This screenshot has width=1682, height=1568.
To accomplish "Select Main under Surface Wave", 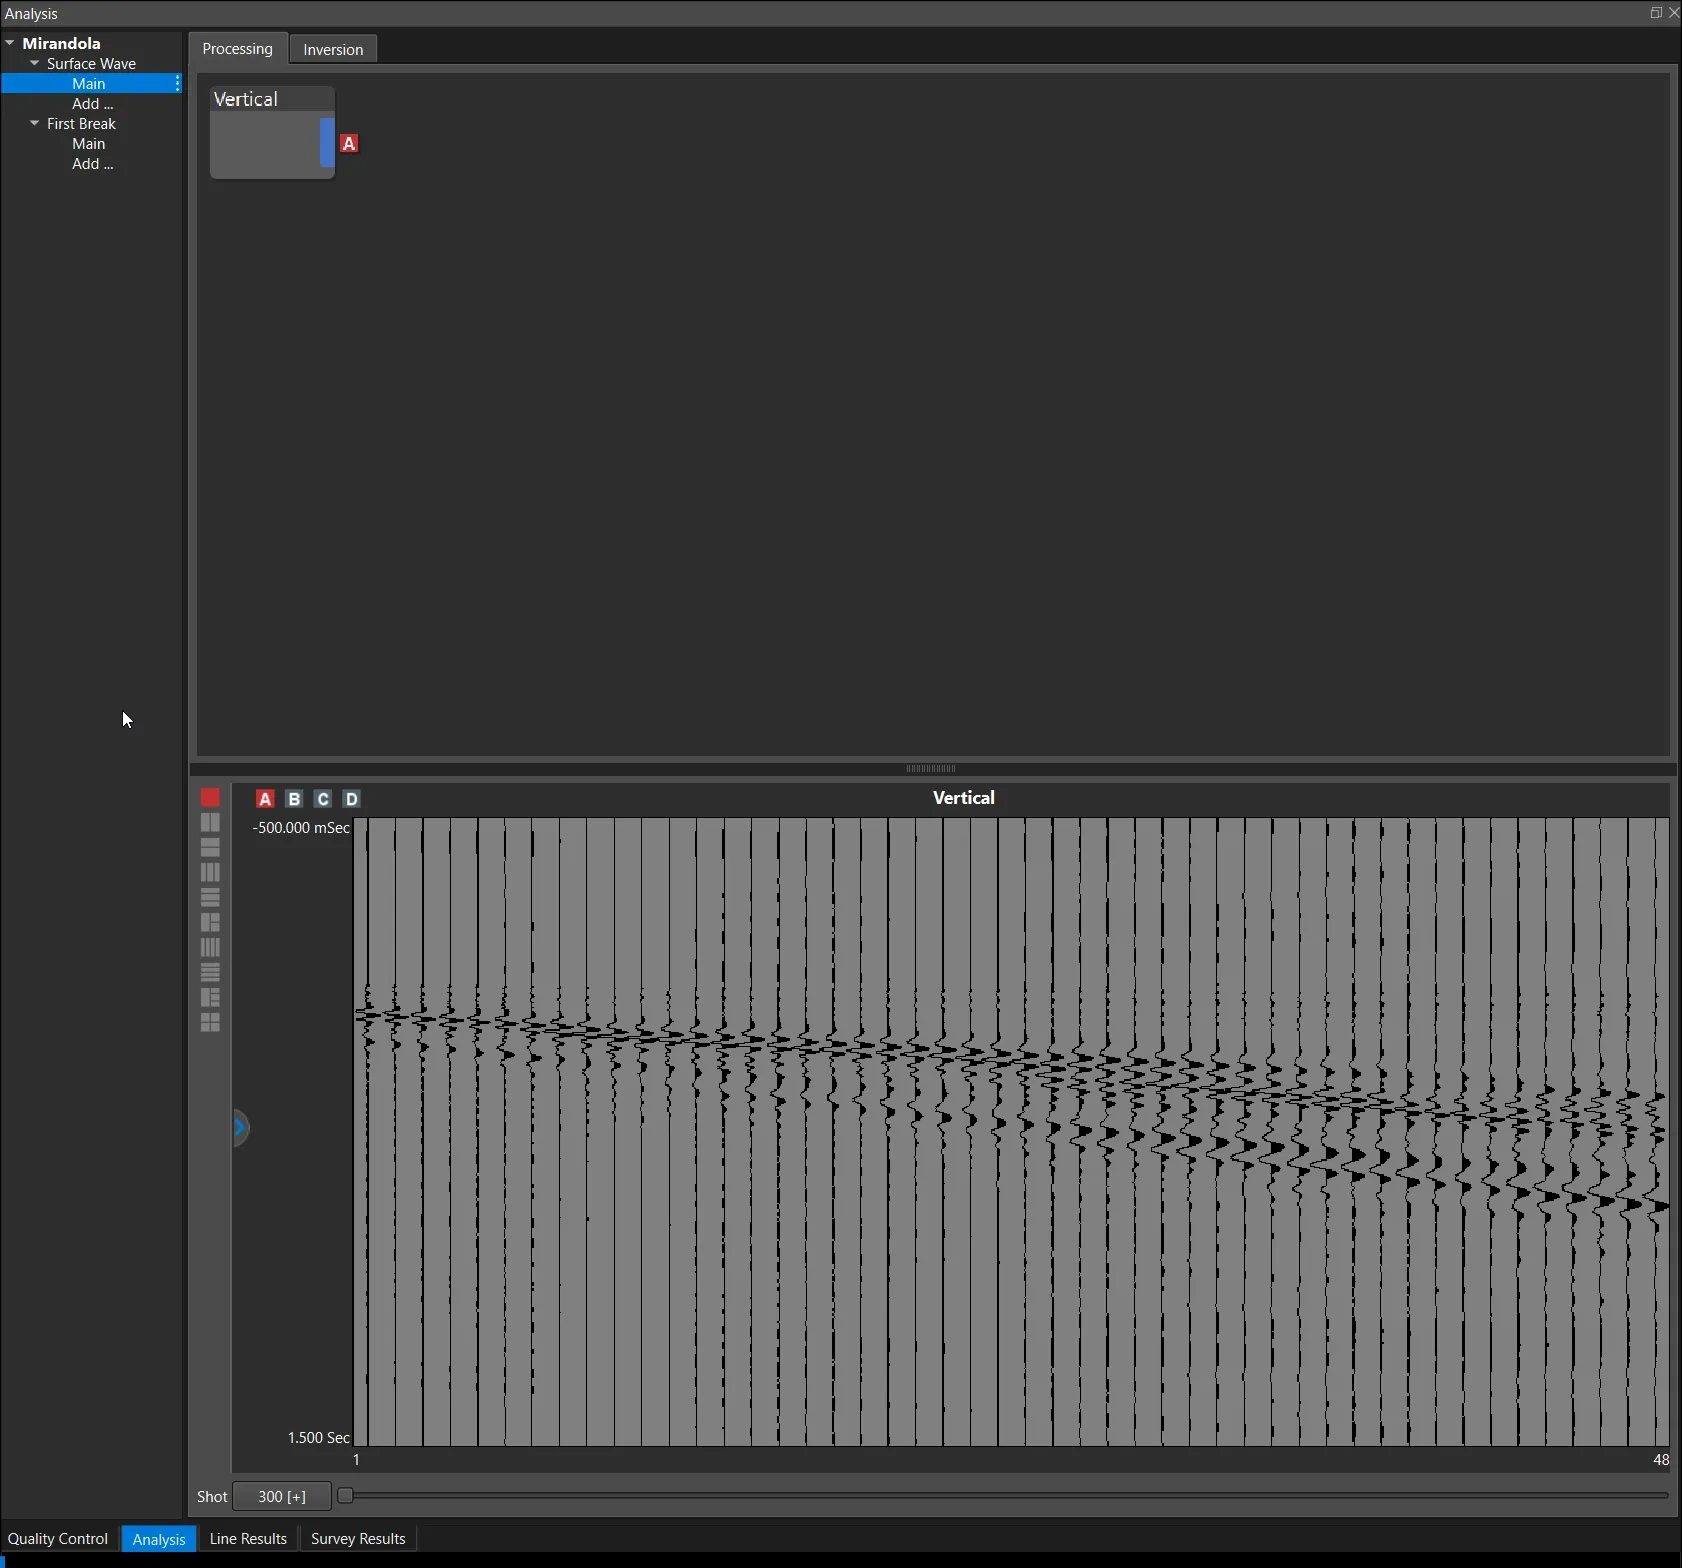I will click(88, 84).
